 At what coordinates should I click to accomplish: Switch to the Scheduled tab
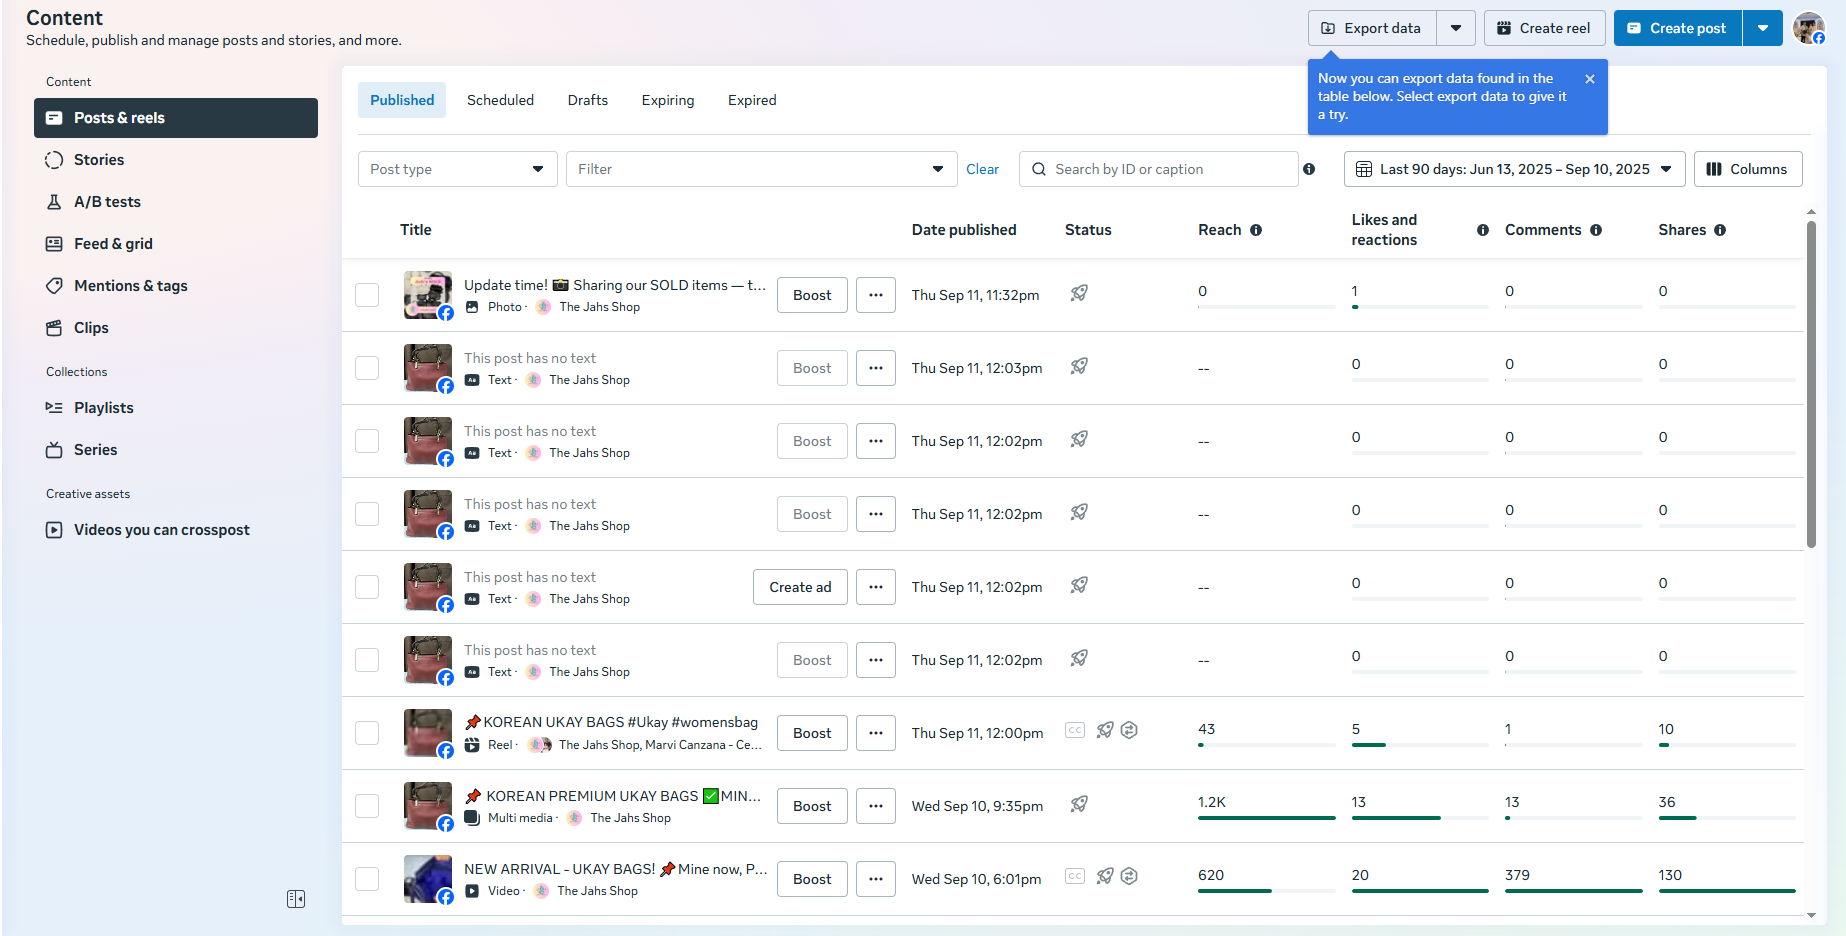pos(500,100)
